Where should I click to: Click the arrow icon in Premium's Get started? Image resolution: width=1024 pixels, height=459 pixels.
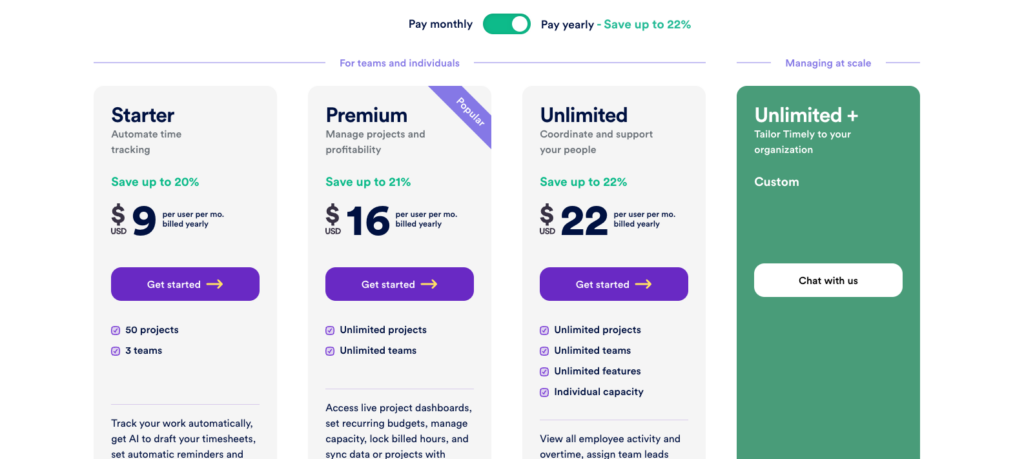coord(429,284)
